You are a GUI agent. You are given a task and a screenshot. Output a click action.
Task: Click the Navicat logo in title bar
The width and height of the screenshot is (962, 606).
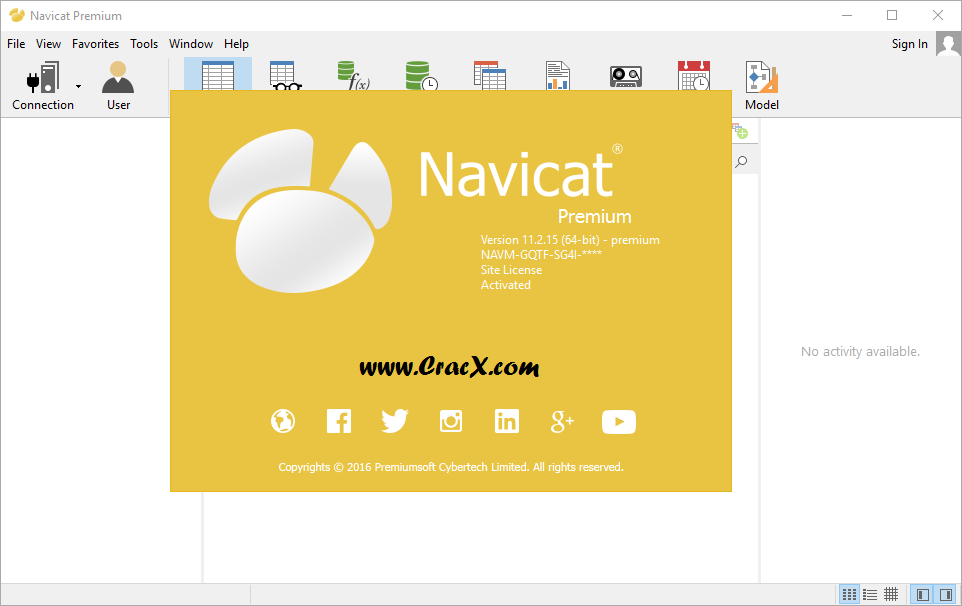point(17,15)
